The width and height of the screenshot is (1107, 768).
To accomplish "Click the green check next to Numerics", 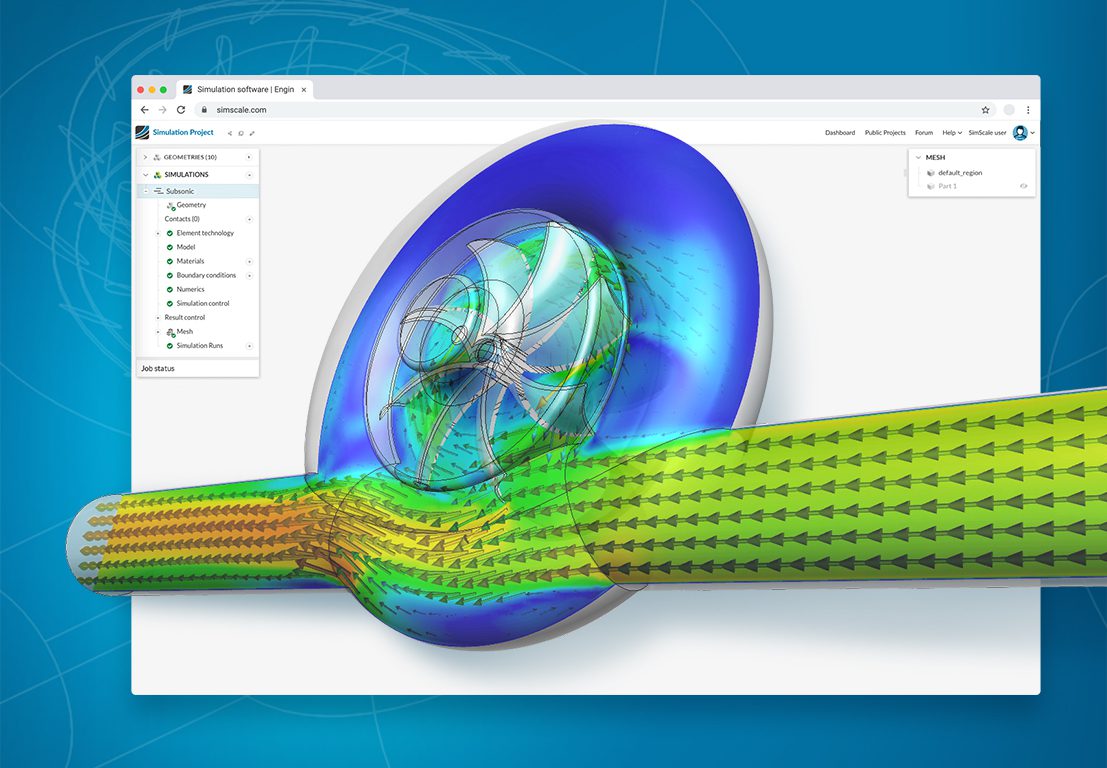I will pyautogui.click(x=169, y=289).
